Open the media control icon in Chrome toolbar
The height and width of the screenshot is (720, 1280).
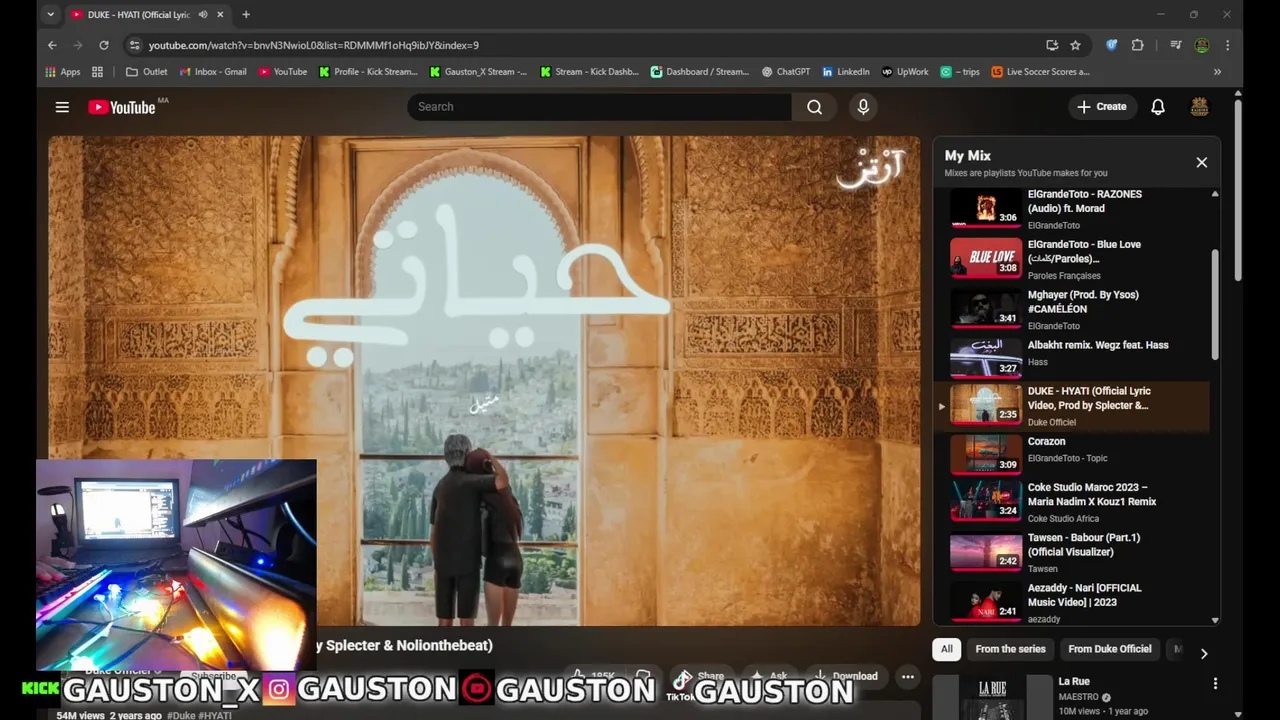pyautogui.click(x=1176, y=45)
